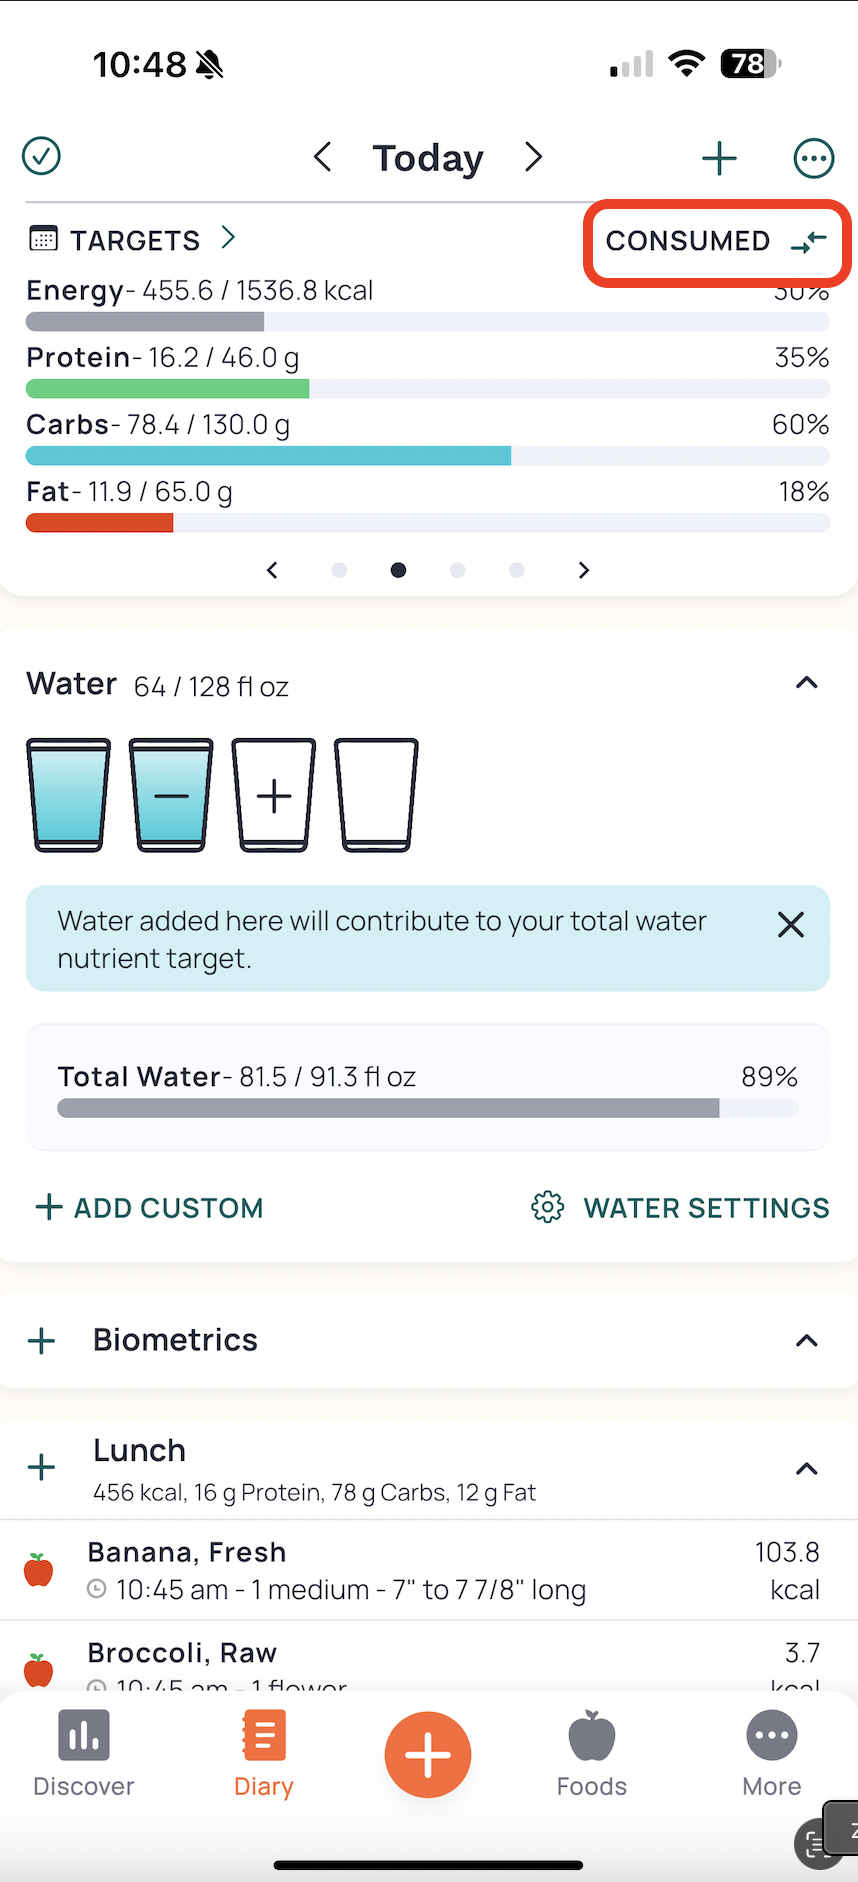Tap the mark day complete checkmark icon
The width and height of the screenshot is (858, 1882).
pyautogui.click(x=41, y=156)
